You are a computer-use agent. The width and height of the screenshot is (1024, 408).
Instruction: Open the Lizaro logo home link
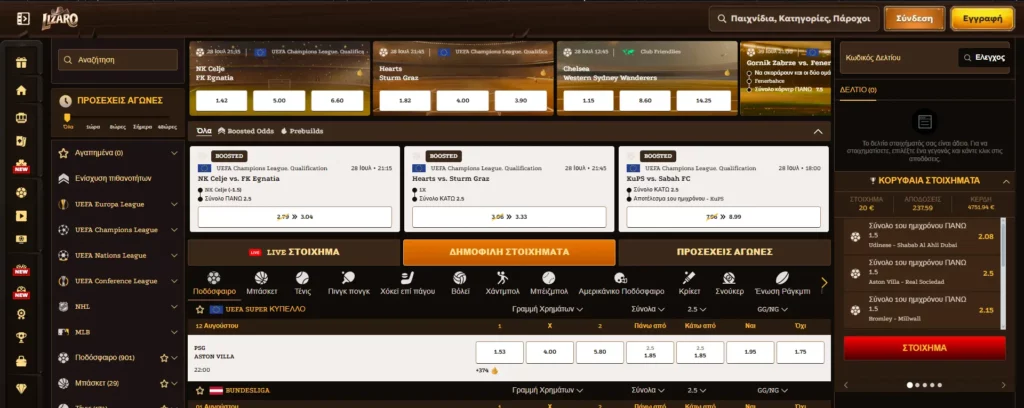point(60,19)
